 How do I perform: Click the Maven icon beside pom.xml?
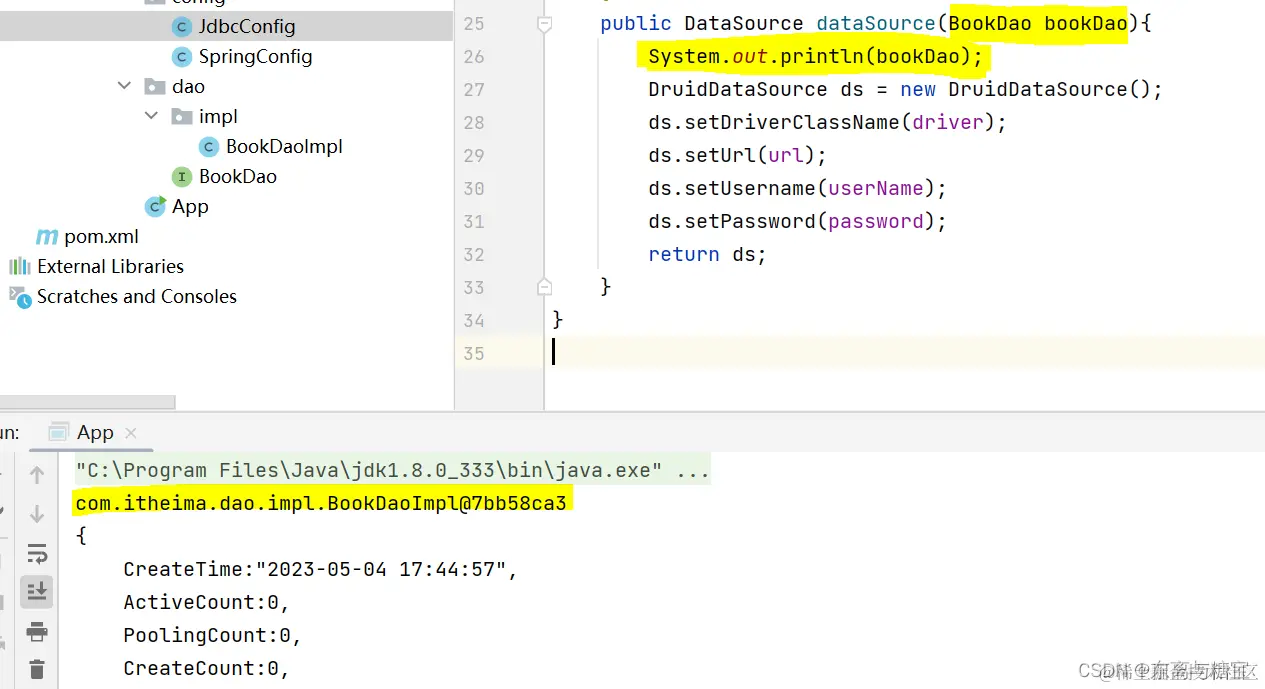(x=47, y=237)
